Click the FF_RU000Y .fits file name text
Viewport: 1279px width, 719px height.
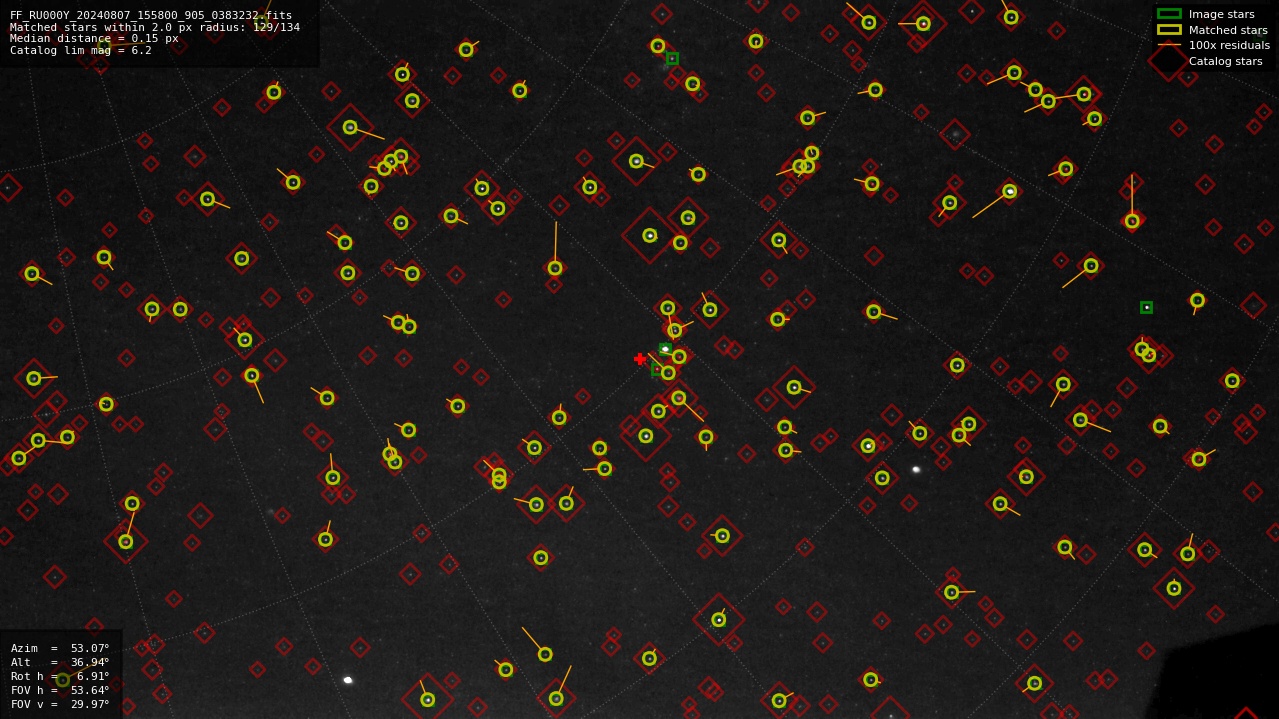coord(151,15)
